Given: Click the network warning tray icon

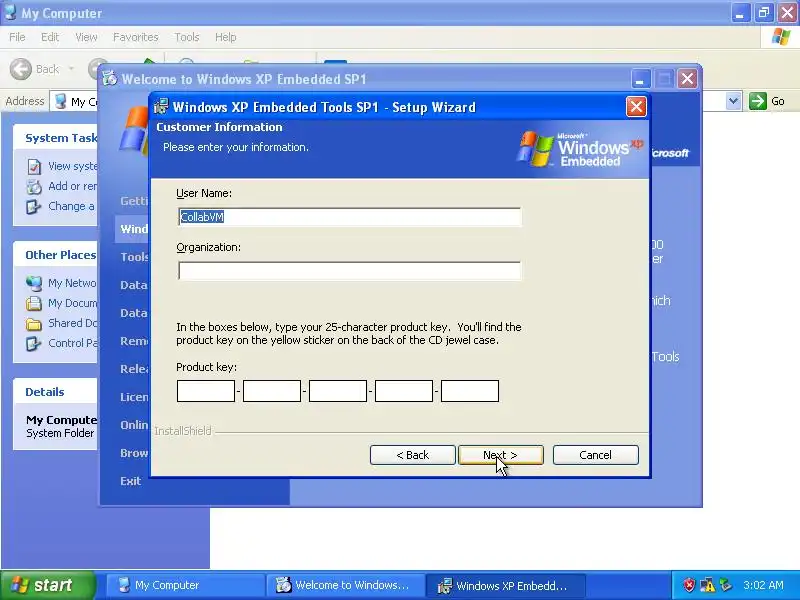Looking at the screenshot, I should pos(708,585).
